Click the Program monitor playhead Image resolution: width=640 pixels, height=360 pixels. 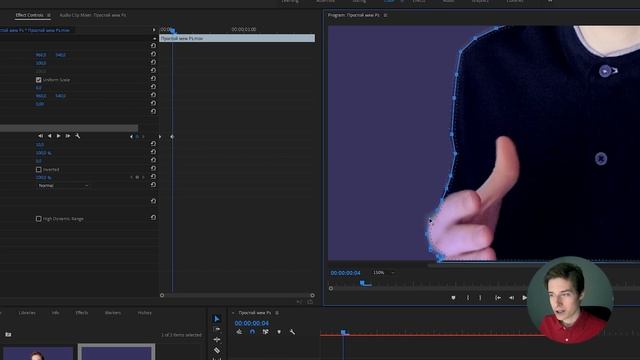(x=362, y=282)
